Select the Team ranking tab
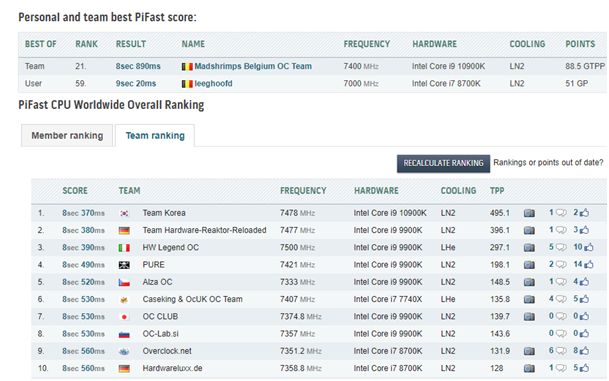Image resolution: width=609 pixels, height=381 pixels. (x=155, y=136)
